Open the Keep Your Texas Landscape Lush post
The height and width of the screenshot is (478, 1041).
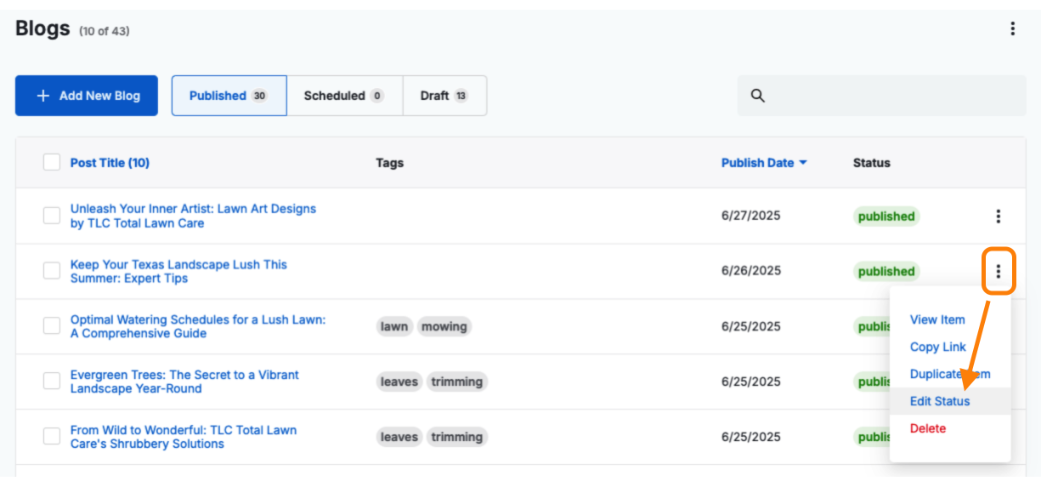point(178,271)
